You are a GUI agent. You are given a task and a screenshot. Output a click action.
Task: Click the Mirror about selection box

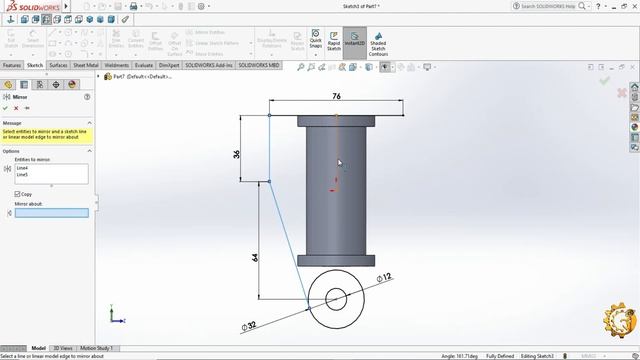[52, 213]
